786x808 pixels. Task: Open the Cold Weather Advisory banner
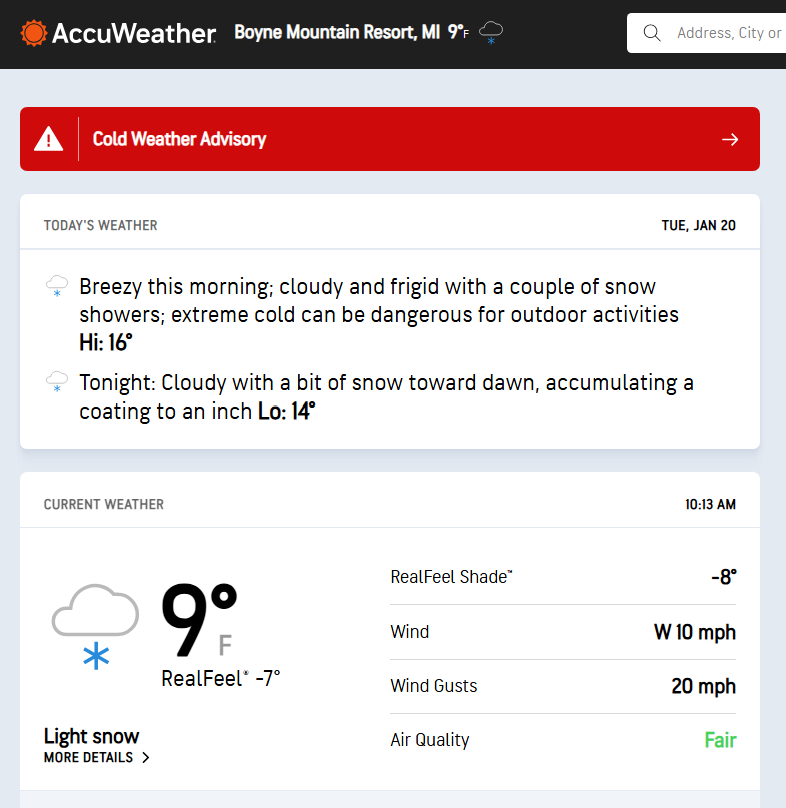tap(390, 139)
